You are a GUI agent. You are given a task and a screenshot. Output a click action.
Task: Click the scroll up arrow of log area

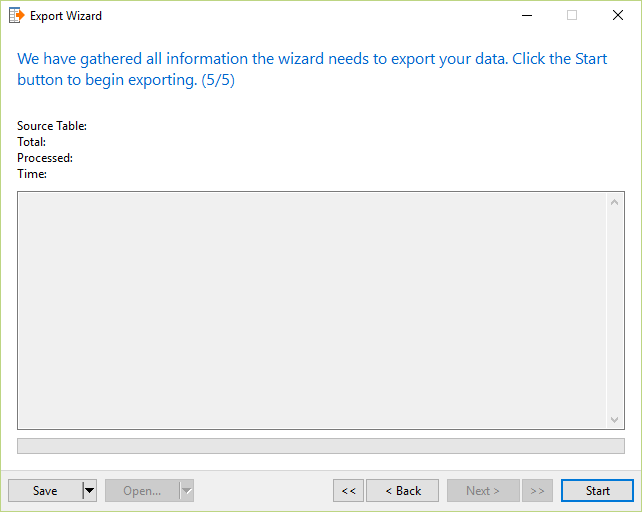[x=614, y=202]
